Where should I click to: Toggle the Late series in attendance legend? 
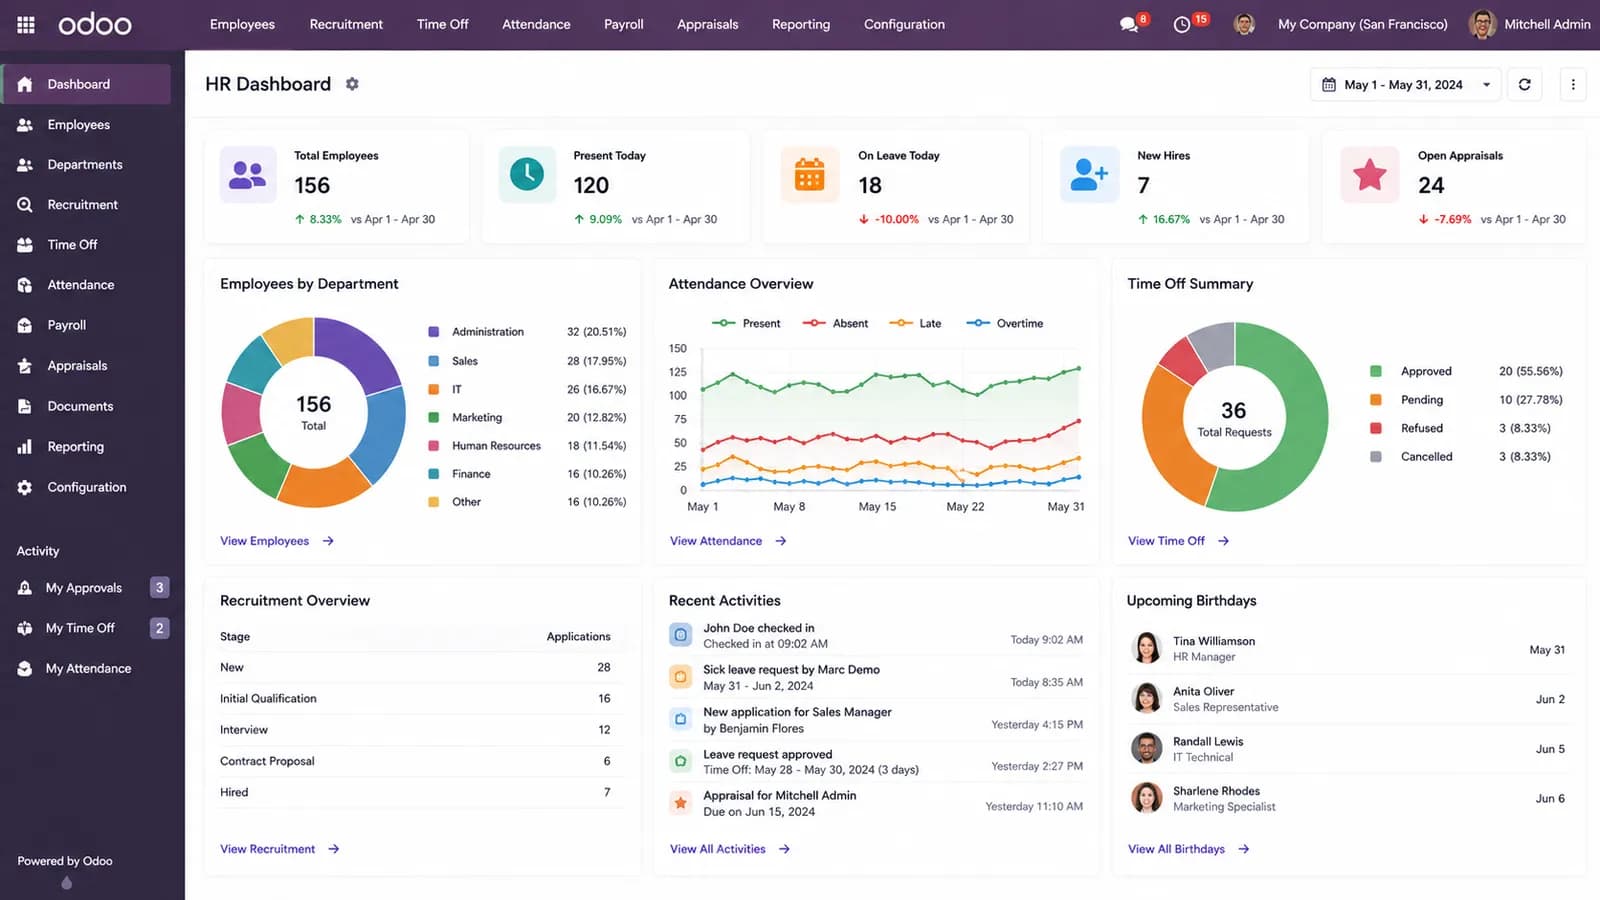coord(915,323)
